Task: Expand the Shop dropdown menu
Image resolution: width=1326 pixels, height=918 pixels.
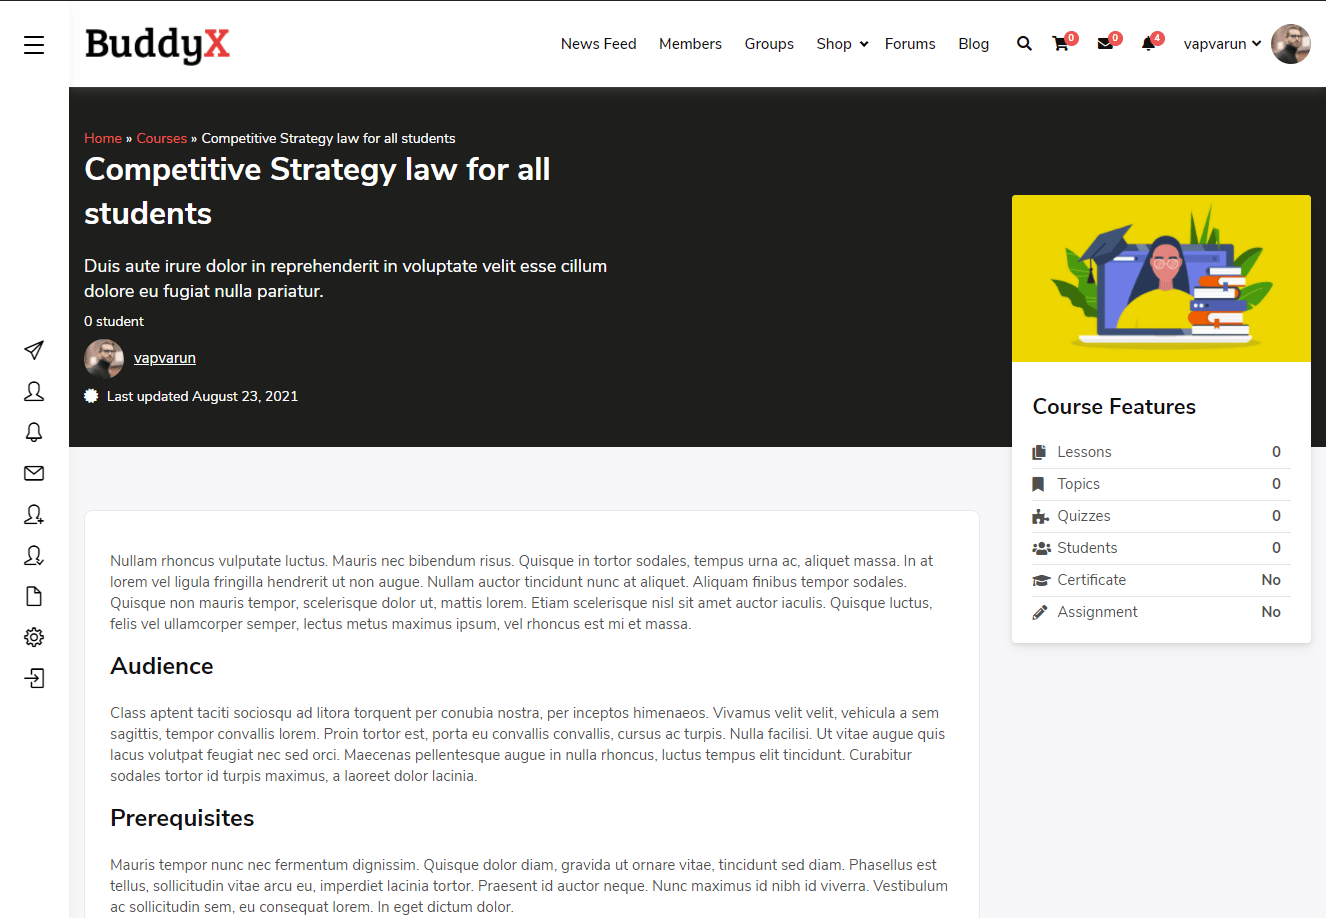Action: (841, 44)
